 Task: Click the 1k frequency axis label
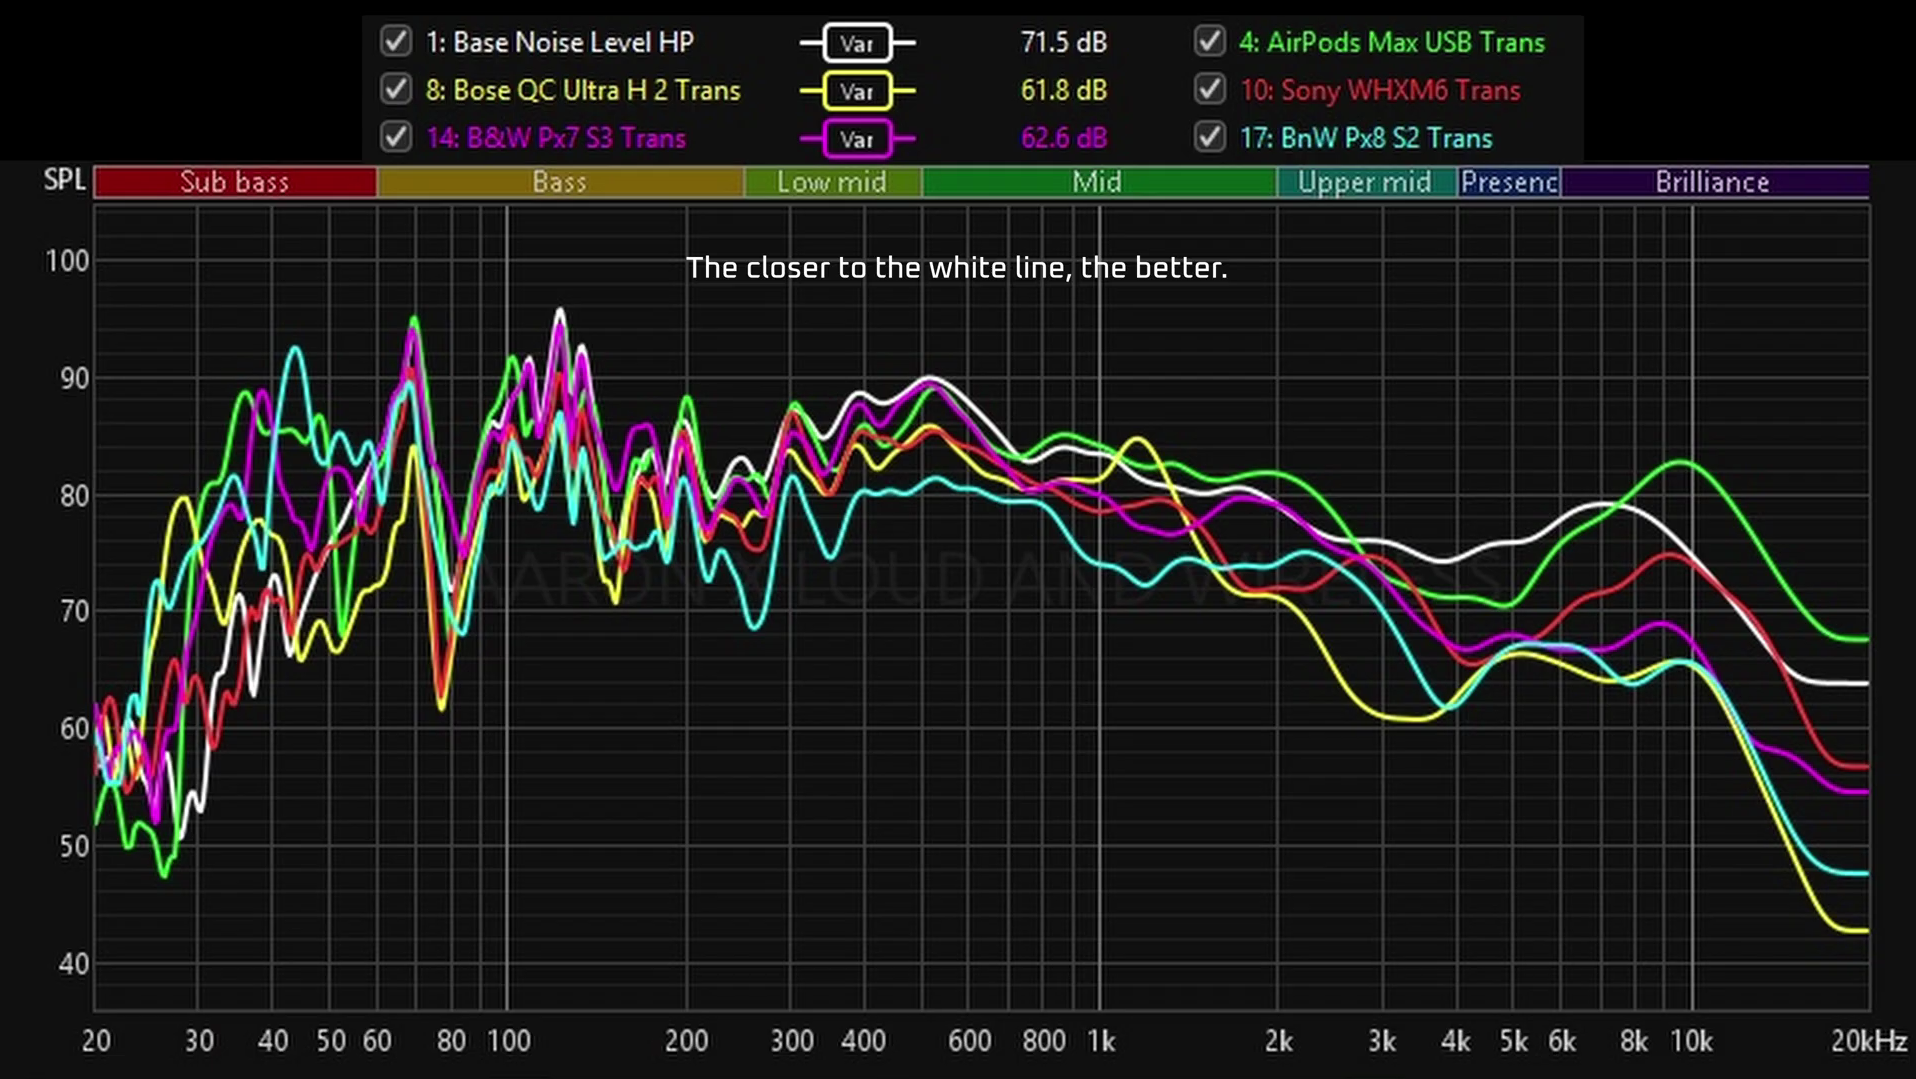[x=1101, y=1041]
